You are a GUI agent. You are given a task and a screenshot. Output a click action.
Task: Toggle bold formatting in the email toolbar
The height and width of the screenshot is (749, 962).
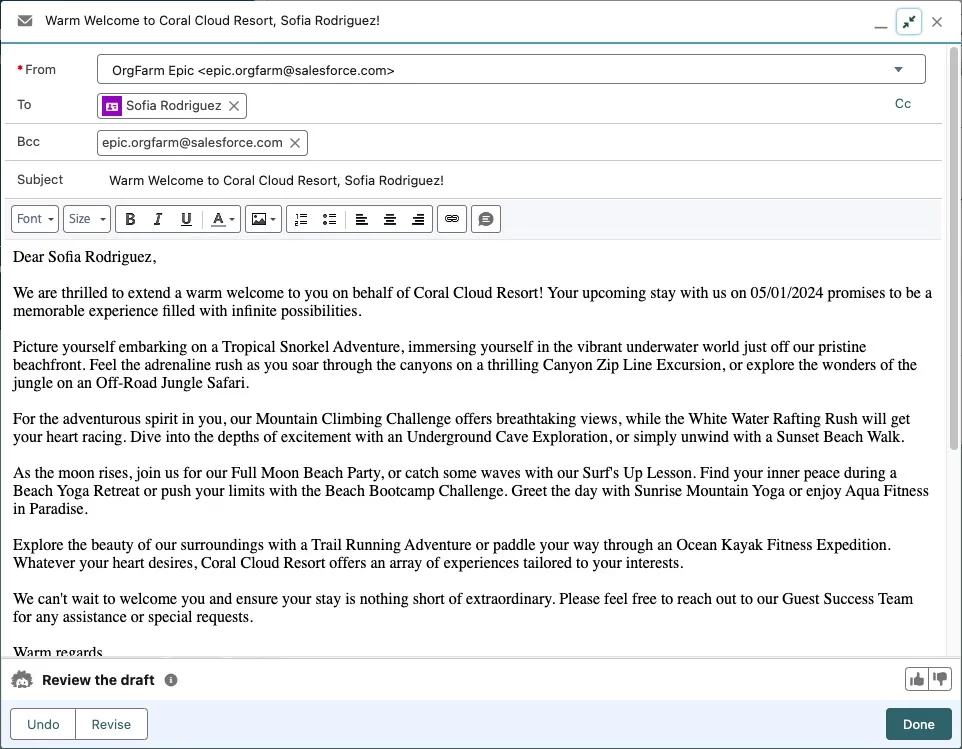[130, 219]
